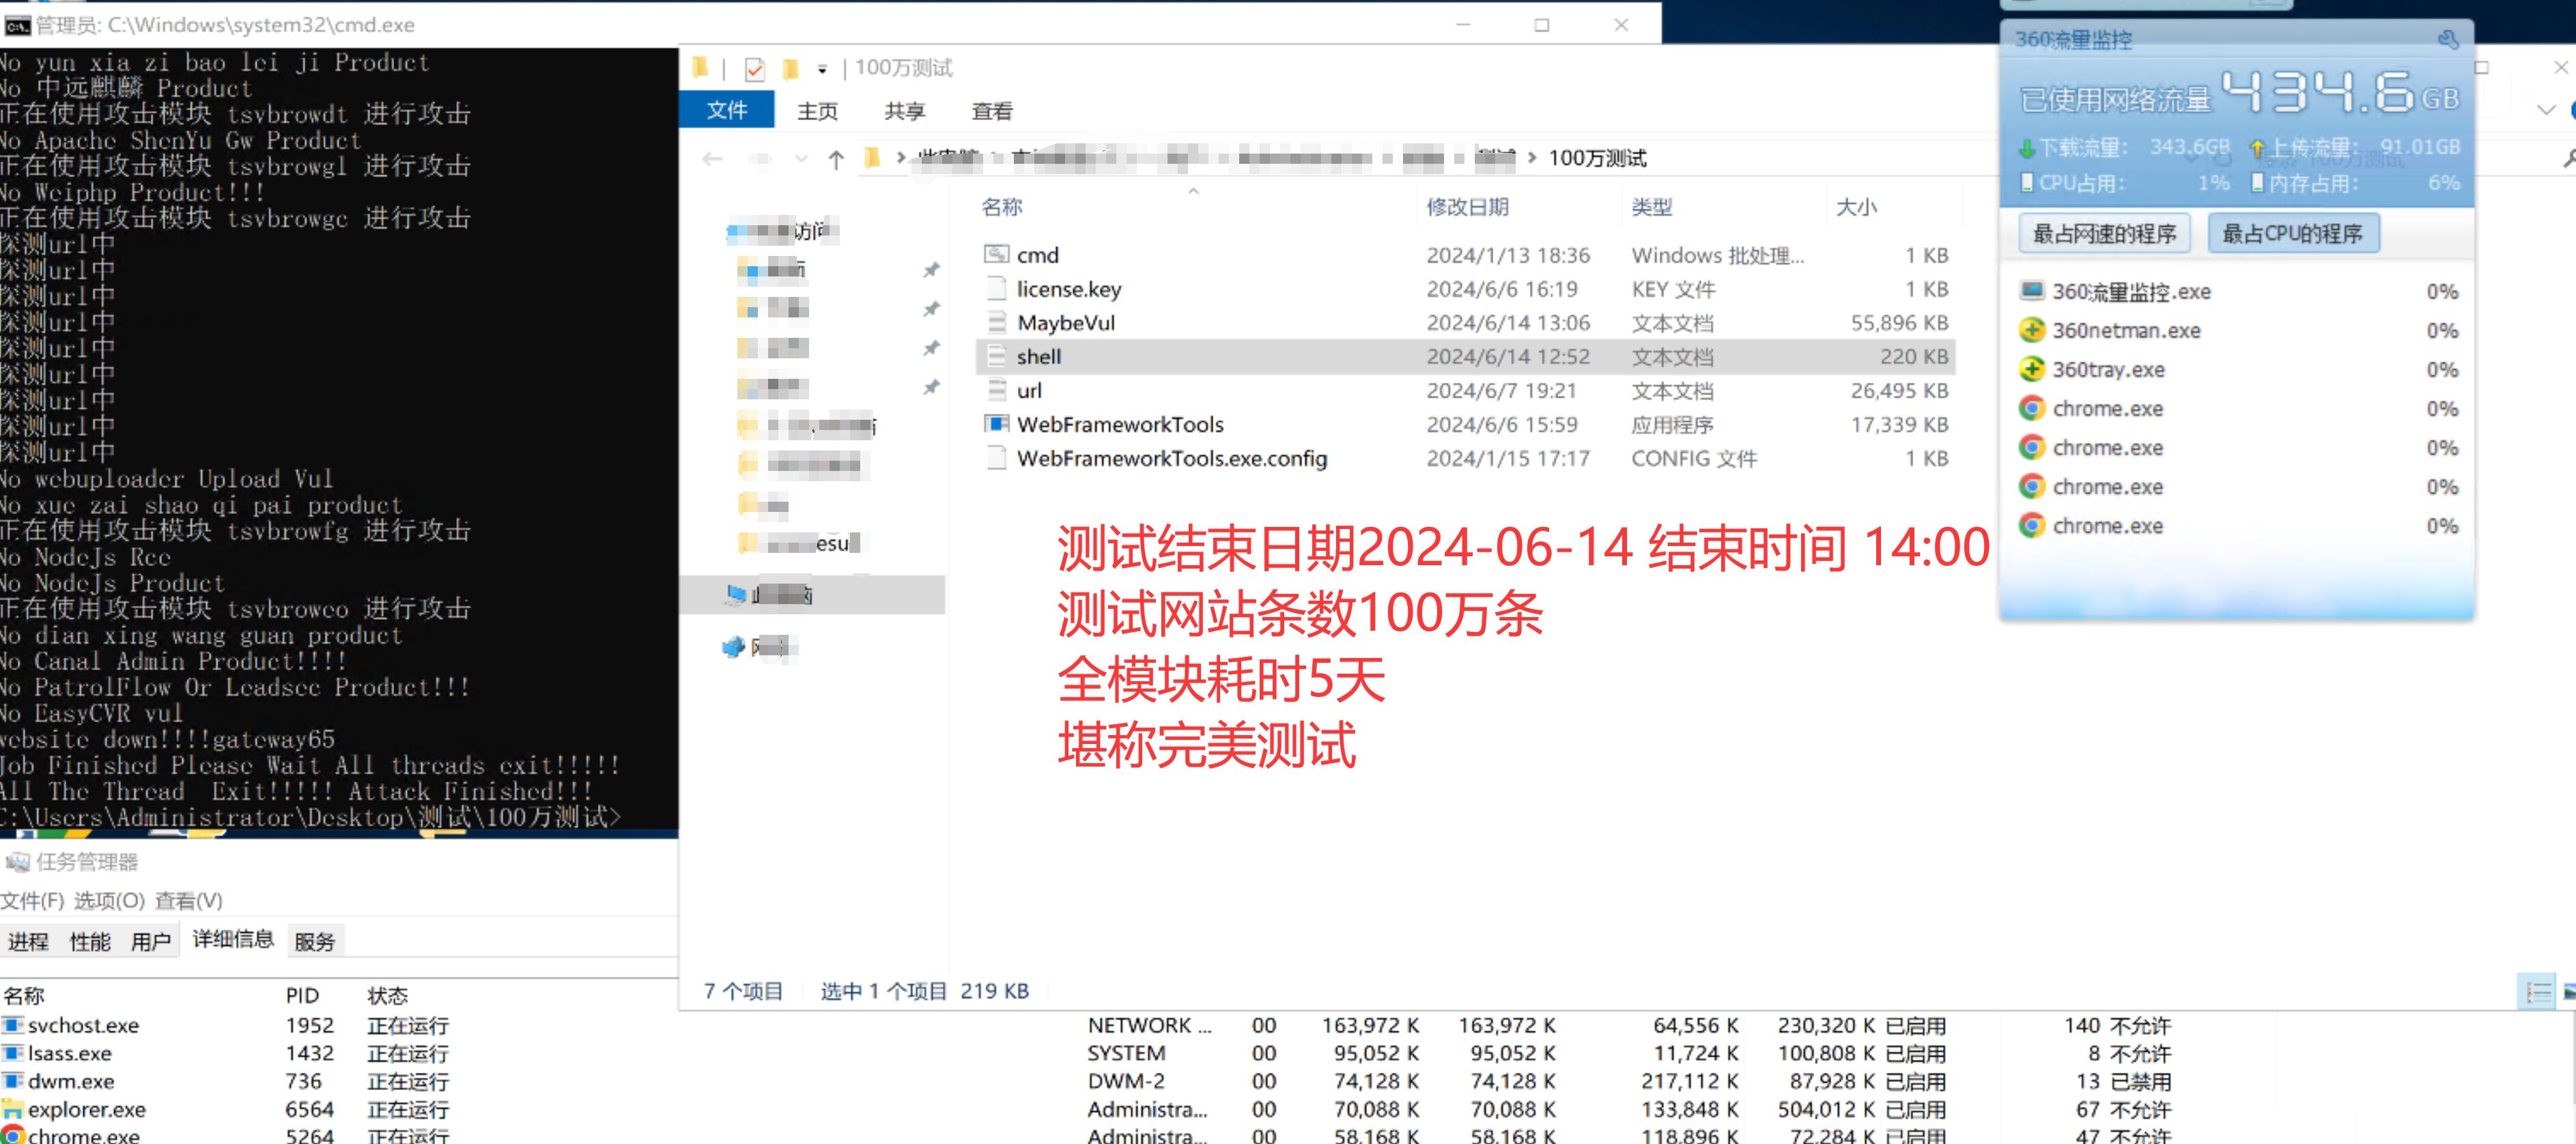Click the 360netman.exe program icon
Viewport: 2576px width, 1144px height.
pyautogui.click(x=2031, y=330)
